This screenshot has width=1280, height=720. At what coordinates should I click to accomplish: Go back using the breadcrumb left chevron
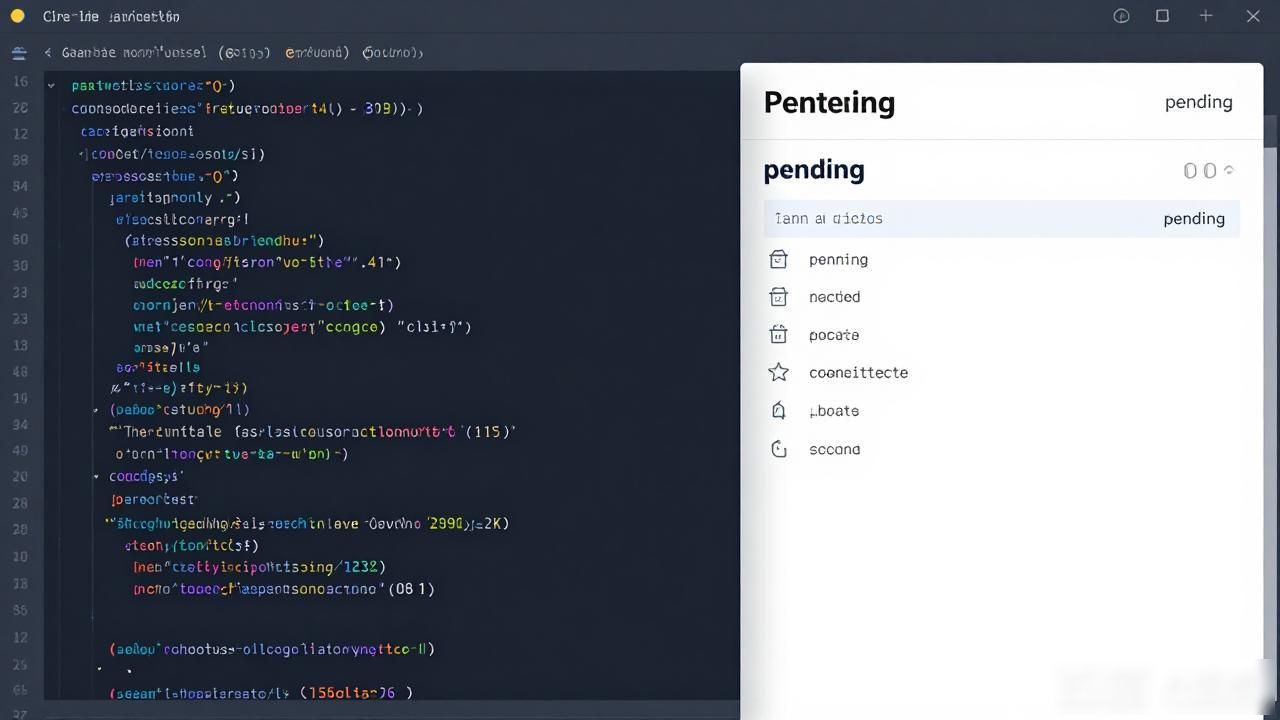point(48,53)
